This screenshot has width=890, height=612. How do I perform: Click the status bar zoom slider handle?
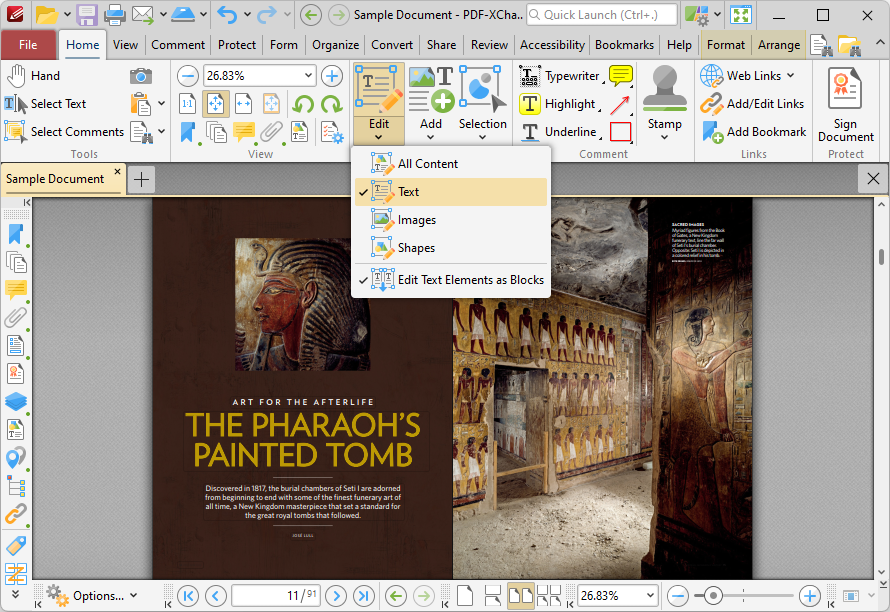[x=713, y=596]
